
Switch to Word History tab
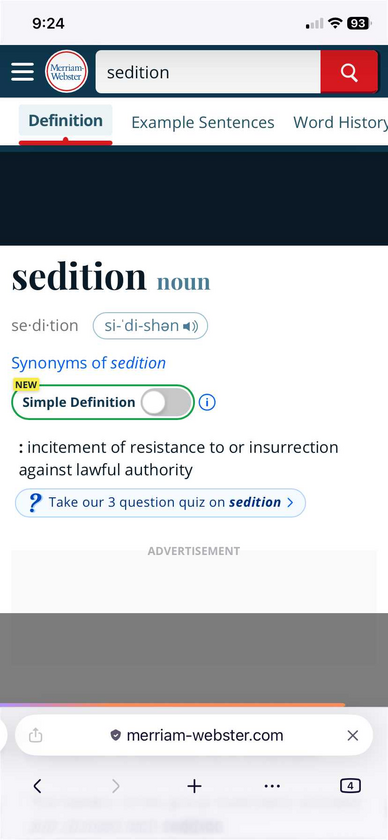pos(340,123)
